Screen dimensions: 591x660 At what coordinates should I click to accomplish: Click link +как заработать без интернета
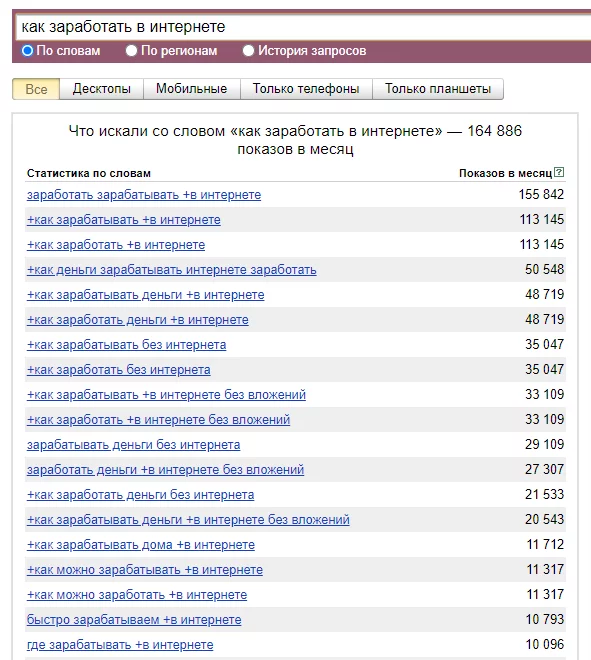click(x=119, y=370)
